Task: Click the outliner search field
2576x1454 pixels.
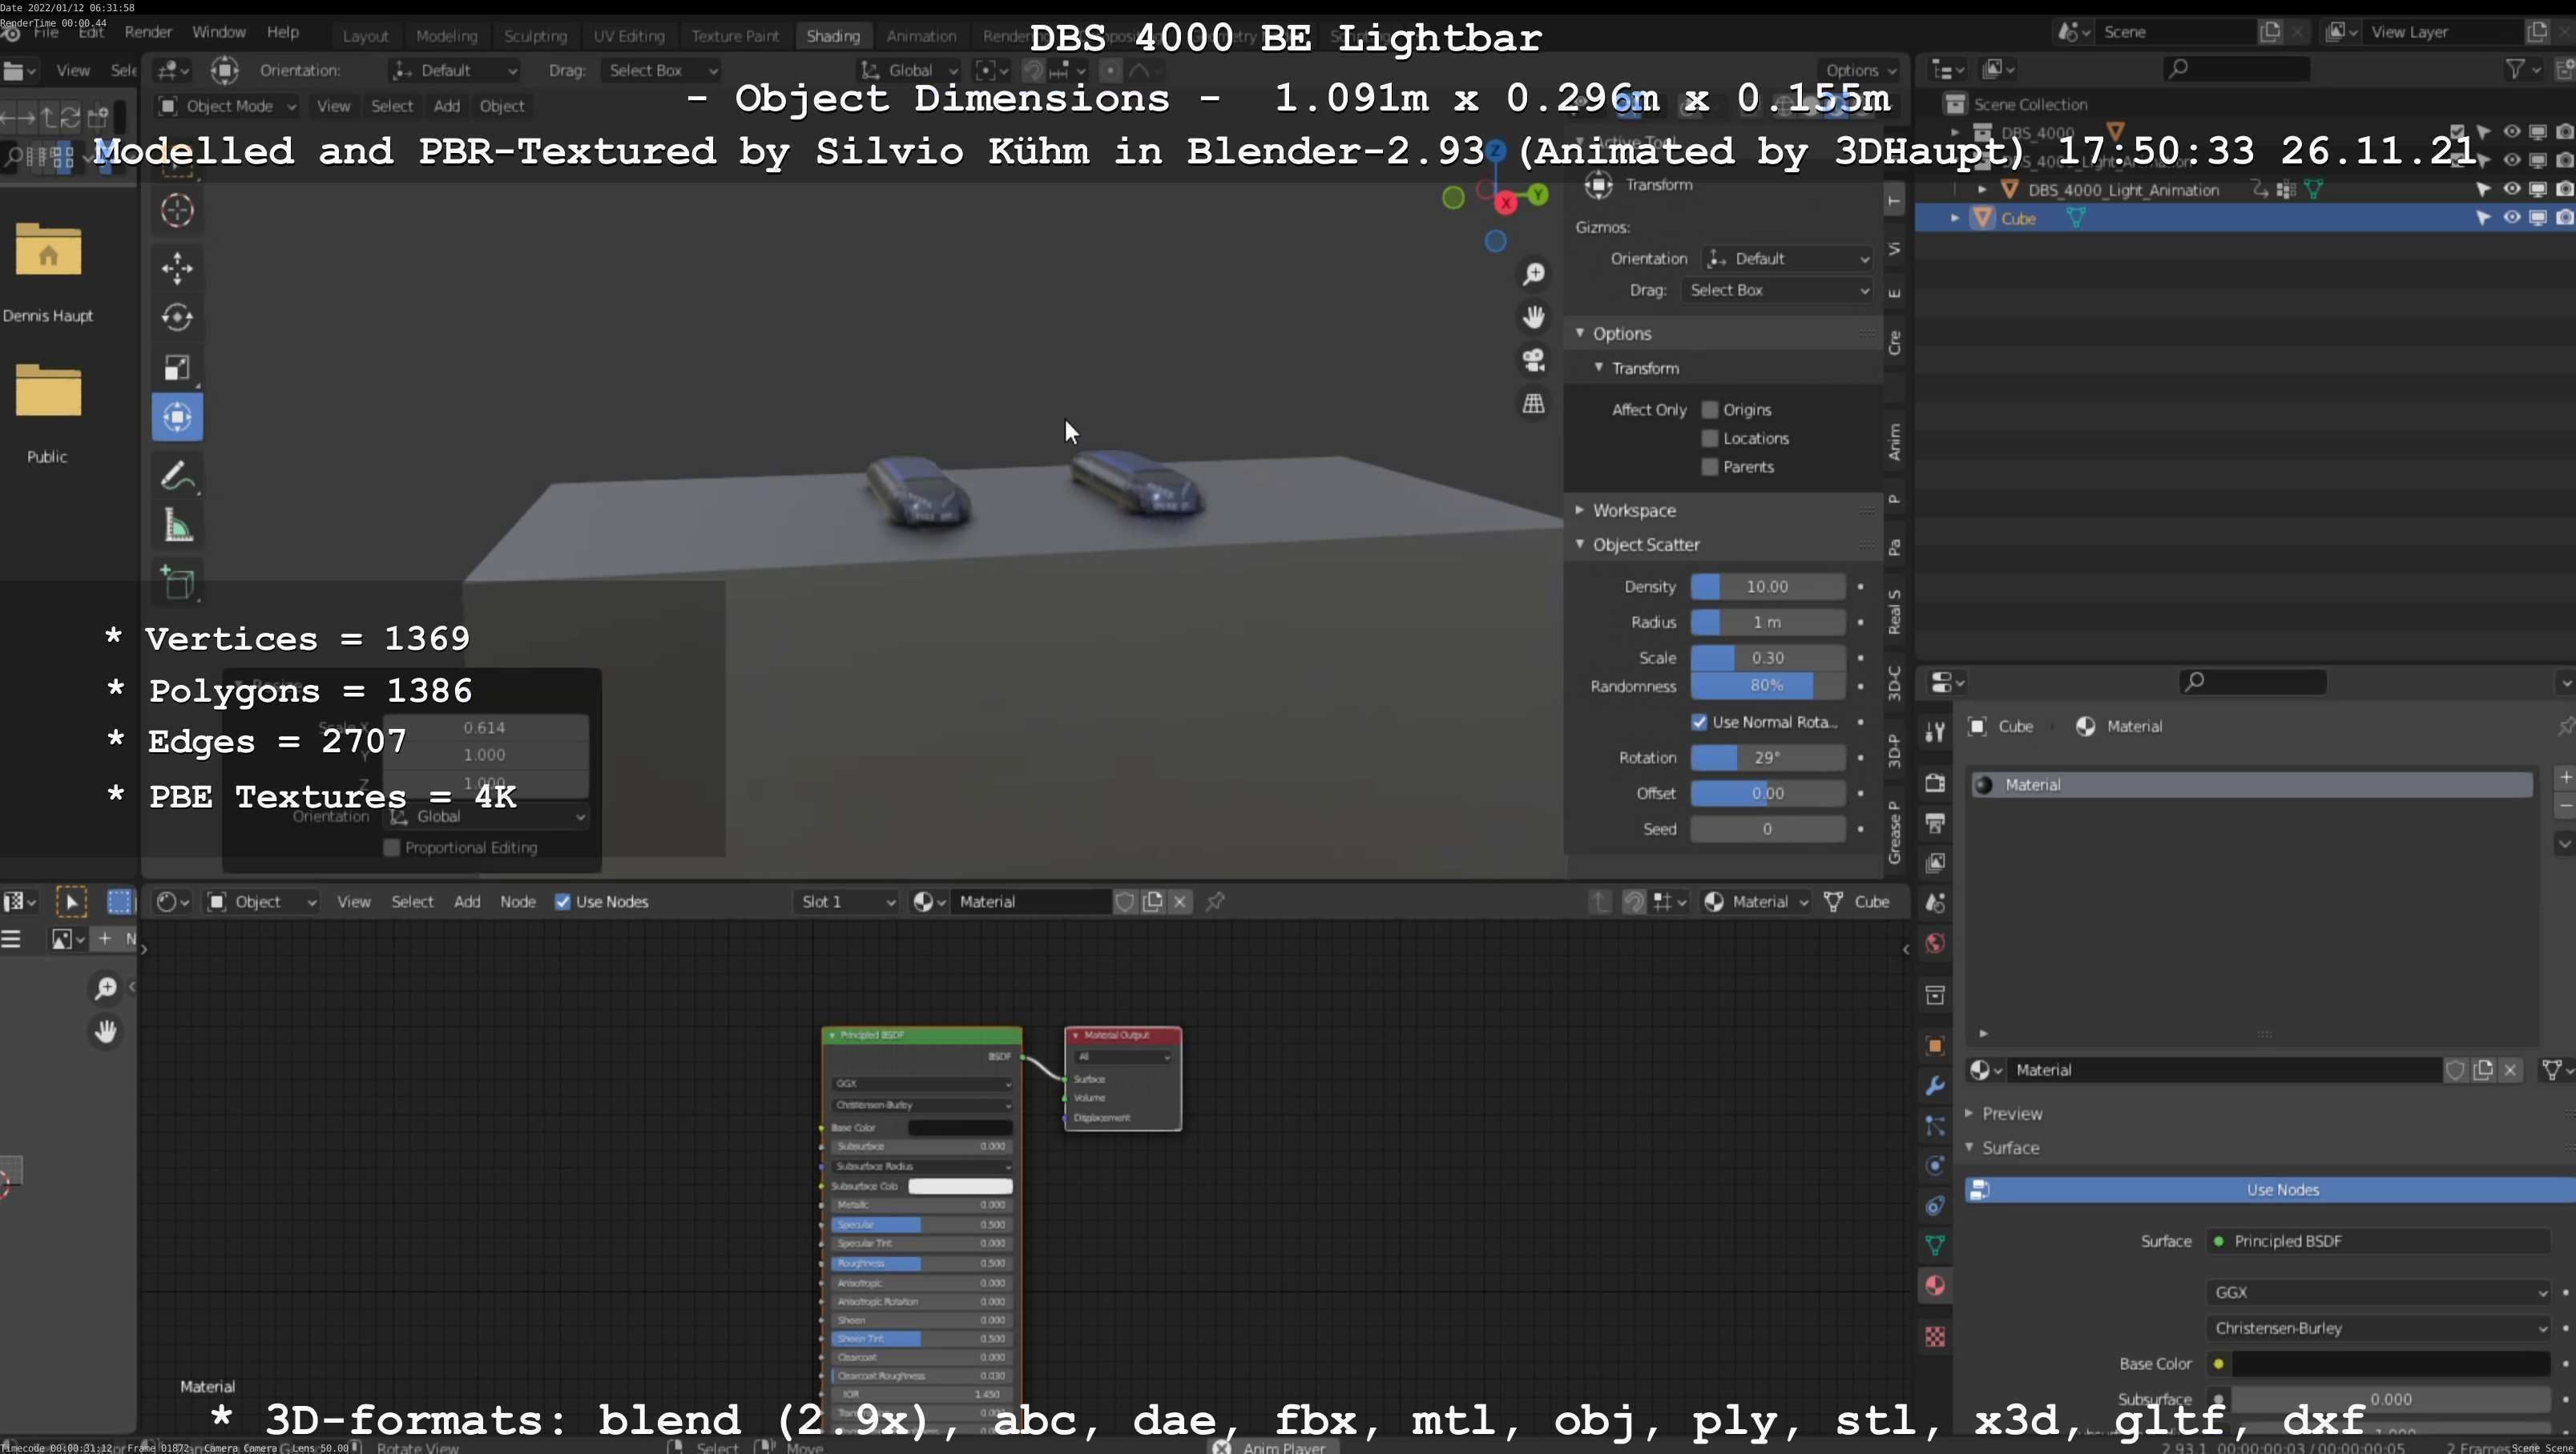Action: coord(2236,69)
